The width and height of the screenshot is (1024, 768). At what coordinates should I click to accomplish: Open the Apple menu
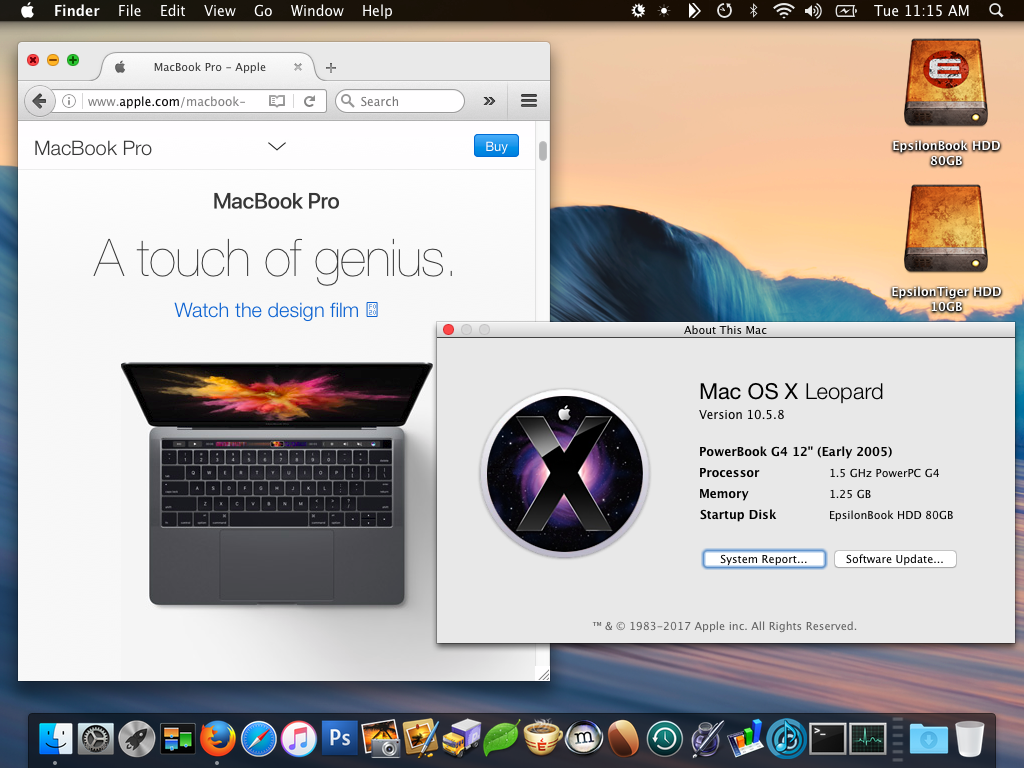coord(27,10)
